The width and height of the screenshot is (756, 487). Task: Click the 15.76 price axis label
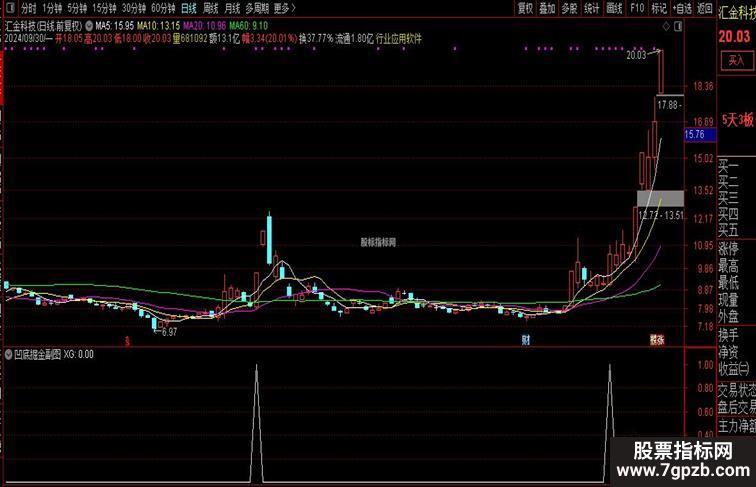[700, 135]
